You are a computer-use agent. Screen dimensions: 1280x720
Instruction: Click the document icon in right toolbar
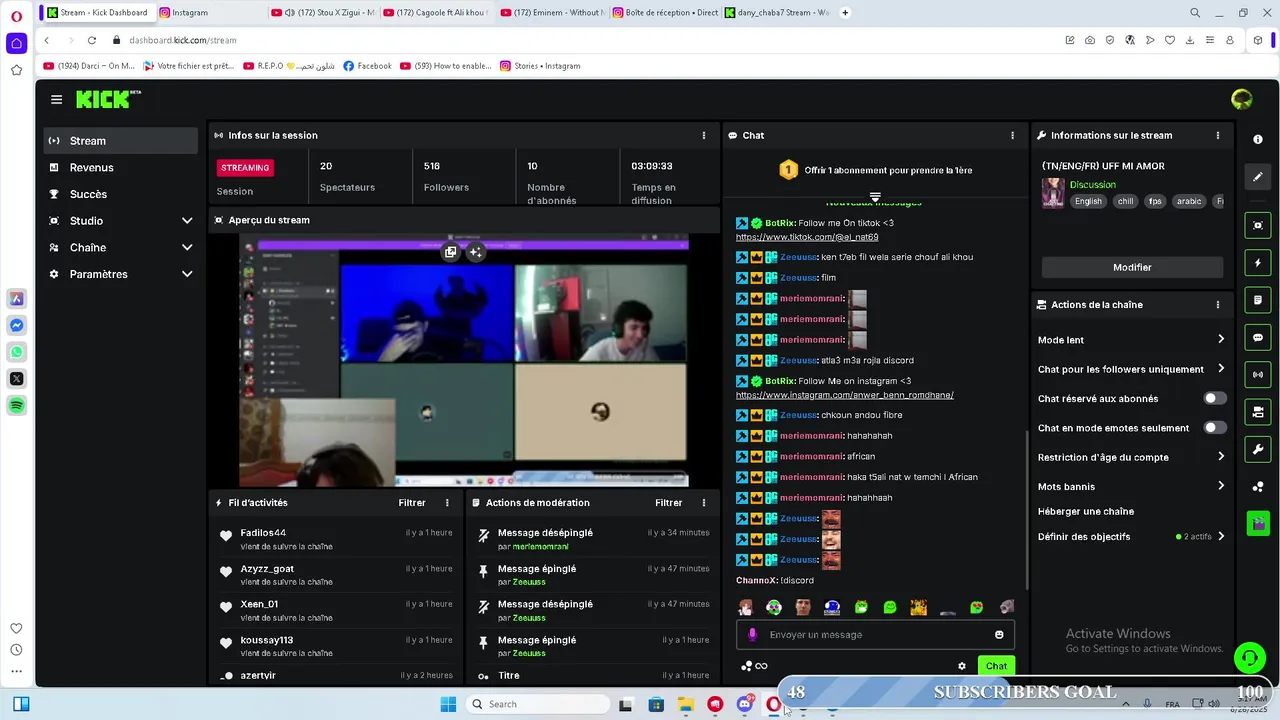(x=1258, y=300)
